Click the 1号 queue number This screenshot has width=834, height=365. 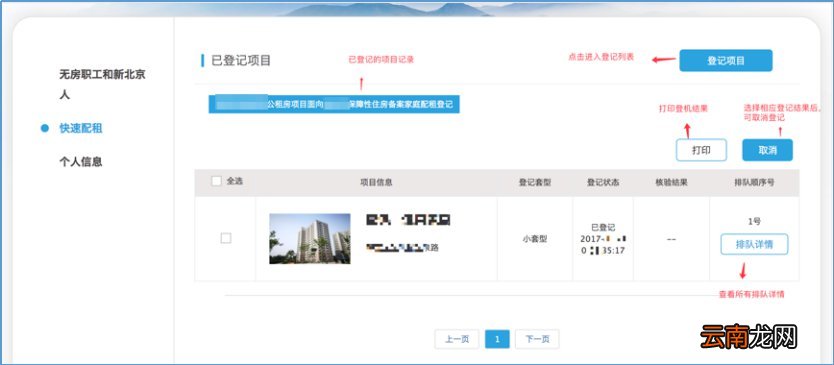tap(754, 221)
